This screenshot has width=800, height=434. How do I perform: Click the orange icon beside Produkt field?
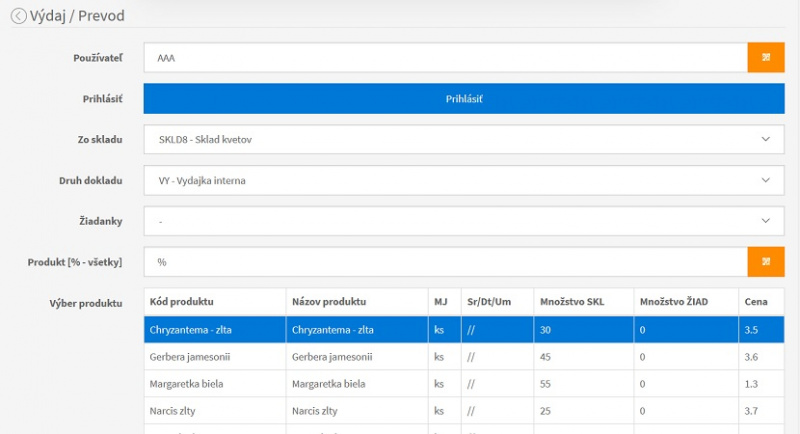pos(766,262)
